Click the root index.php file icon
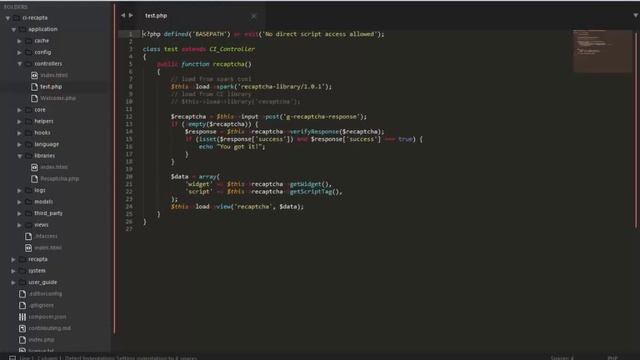The height and width of the screenshot is (360, 640). pos(22,340)
